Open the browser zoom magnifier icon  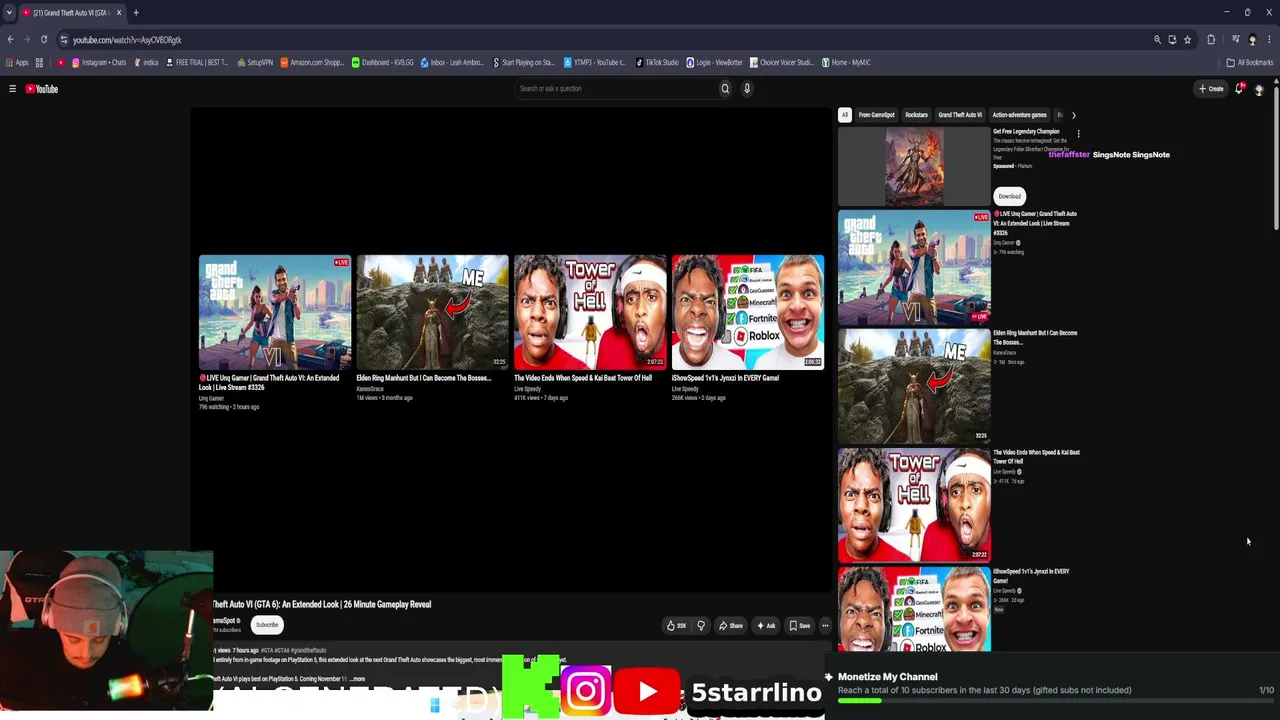click(x=1157, y=40)
